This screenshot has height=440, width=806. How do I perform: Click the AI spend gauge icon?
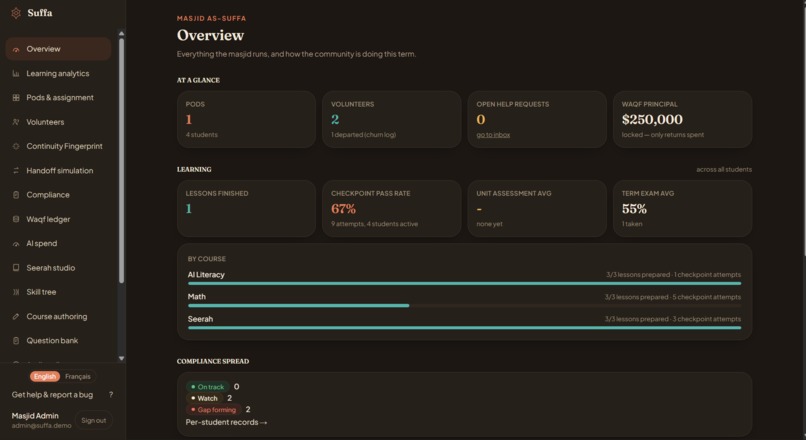point(16,244)
